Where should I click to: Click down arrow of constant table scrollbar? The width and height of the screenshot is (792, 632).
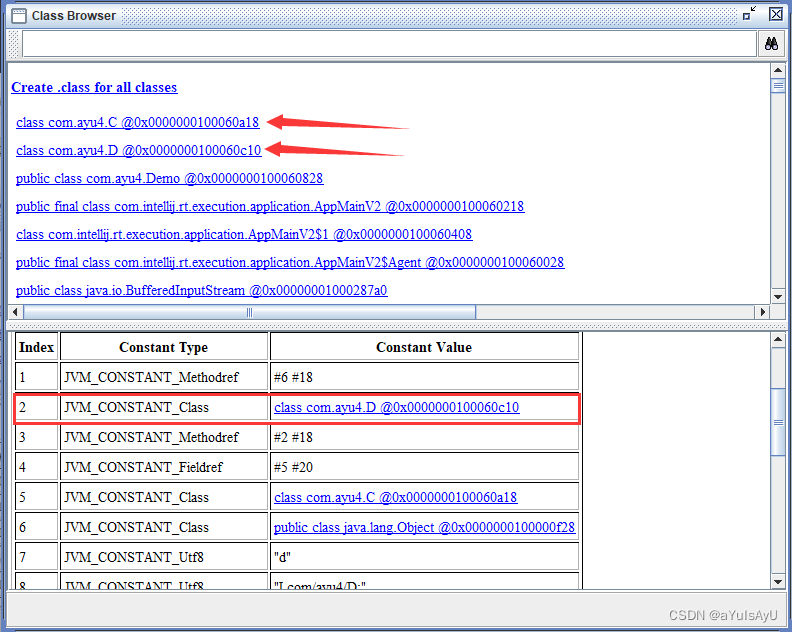point(778,581)
